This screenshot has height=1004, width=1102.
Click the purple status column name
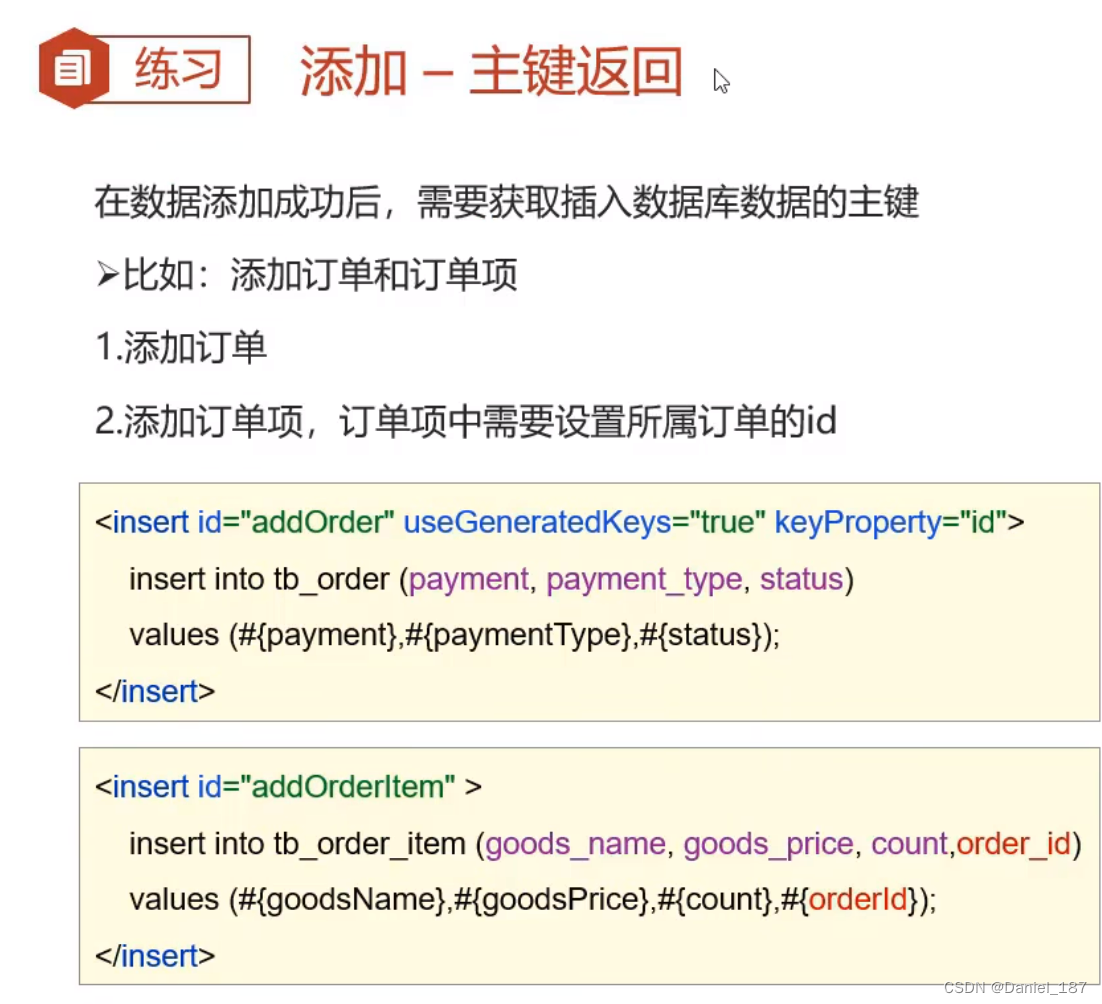801,579
